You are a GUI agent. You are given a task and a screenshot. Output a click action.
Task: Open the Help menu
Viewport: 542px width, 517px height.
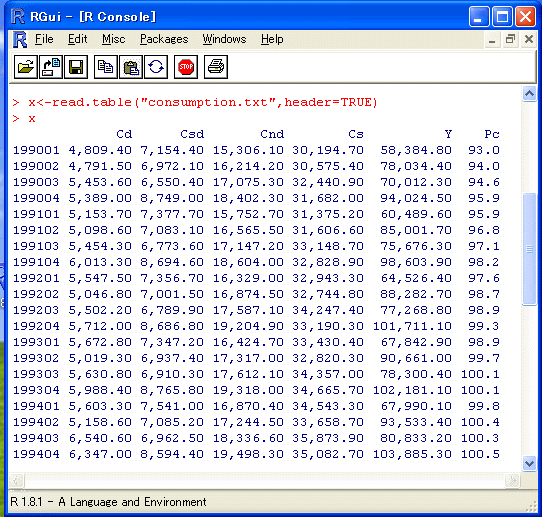(272, 39)
